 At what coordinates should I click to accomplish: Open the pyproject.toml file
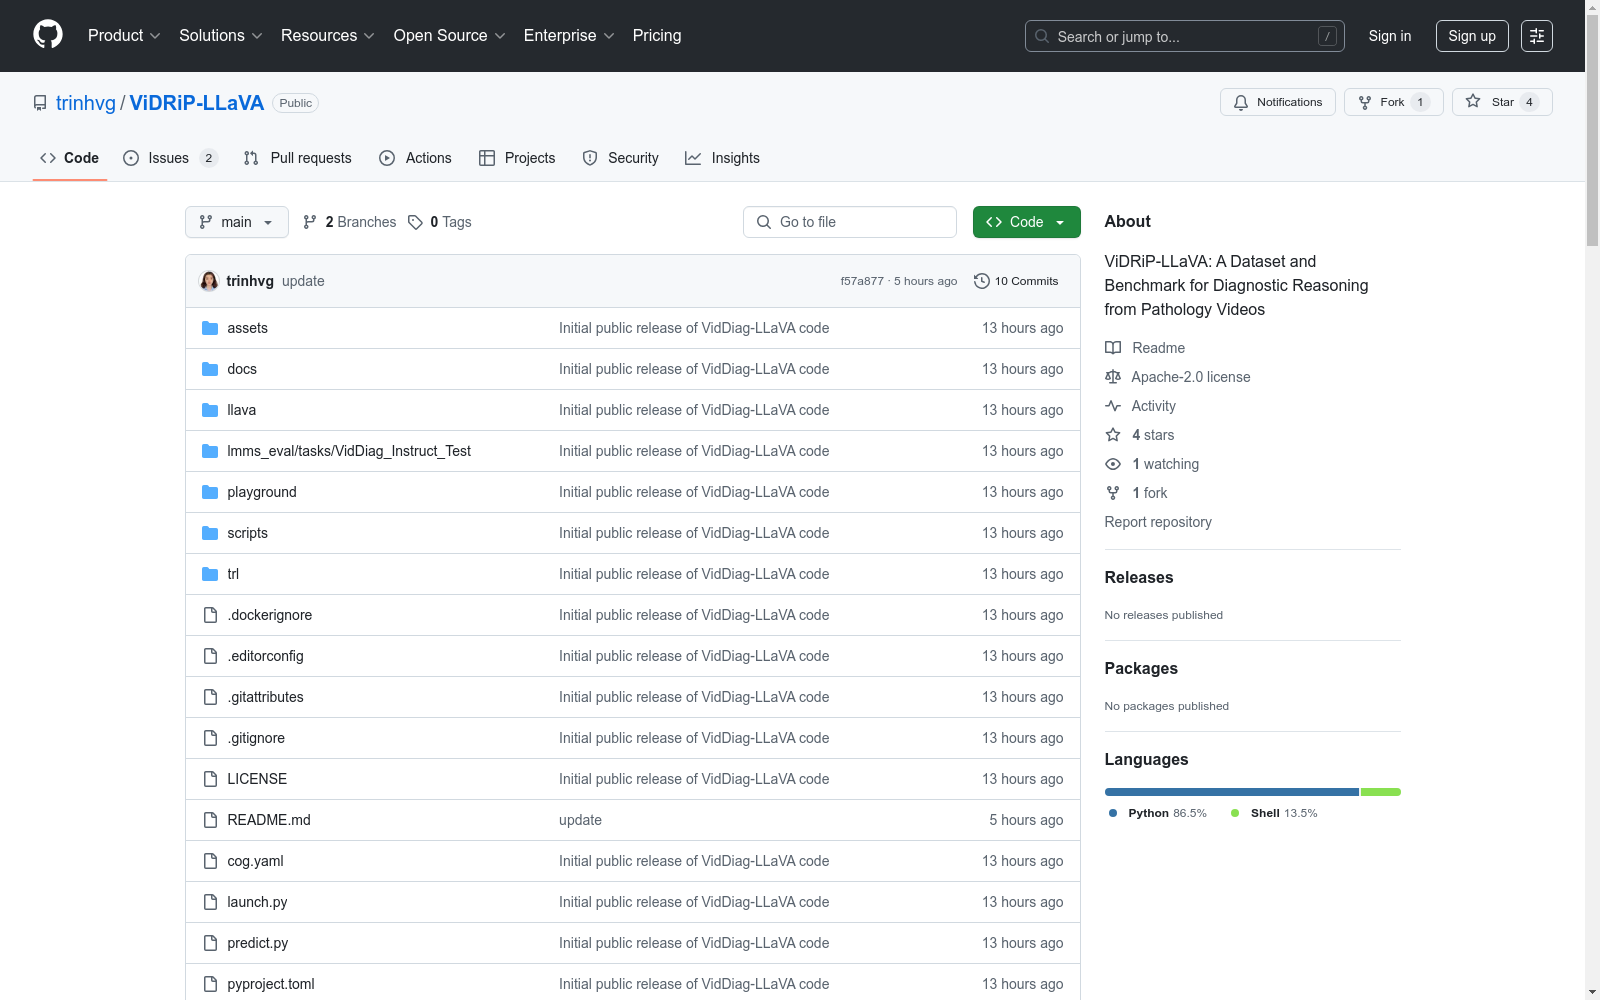pos(271,984)
